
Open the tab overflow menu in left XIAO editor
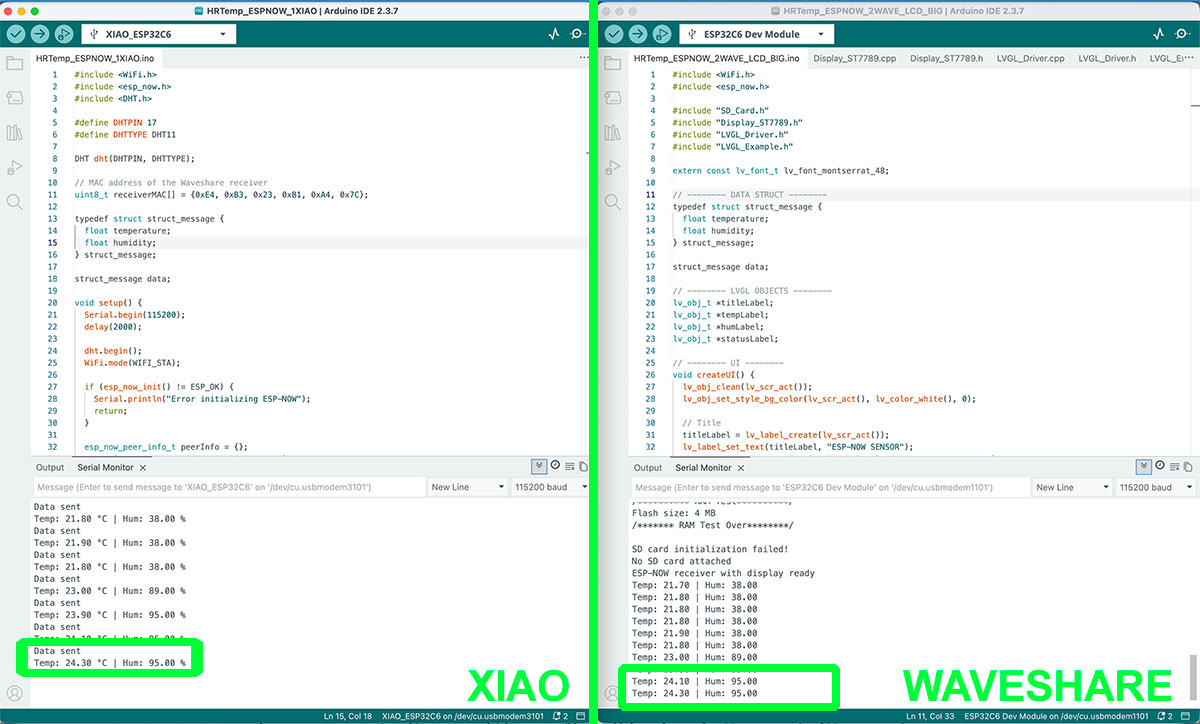click(x=583, y=58)
